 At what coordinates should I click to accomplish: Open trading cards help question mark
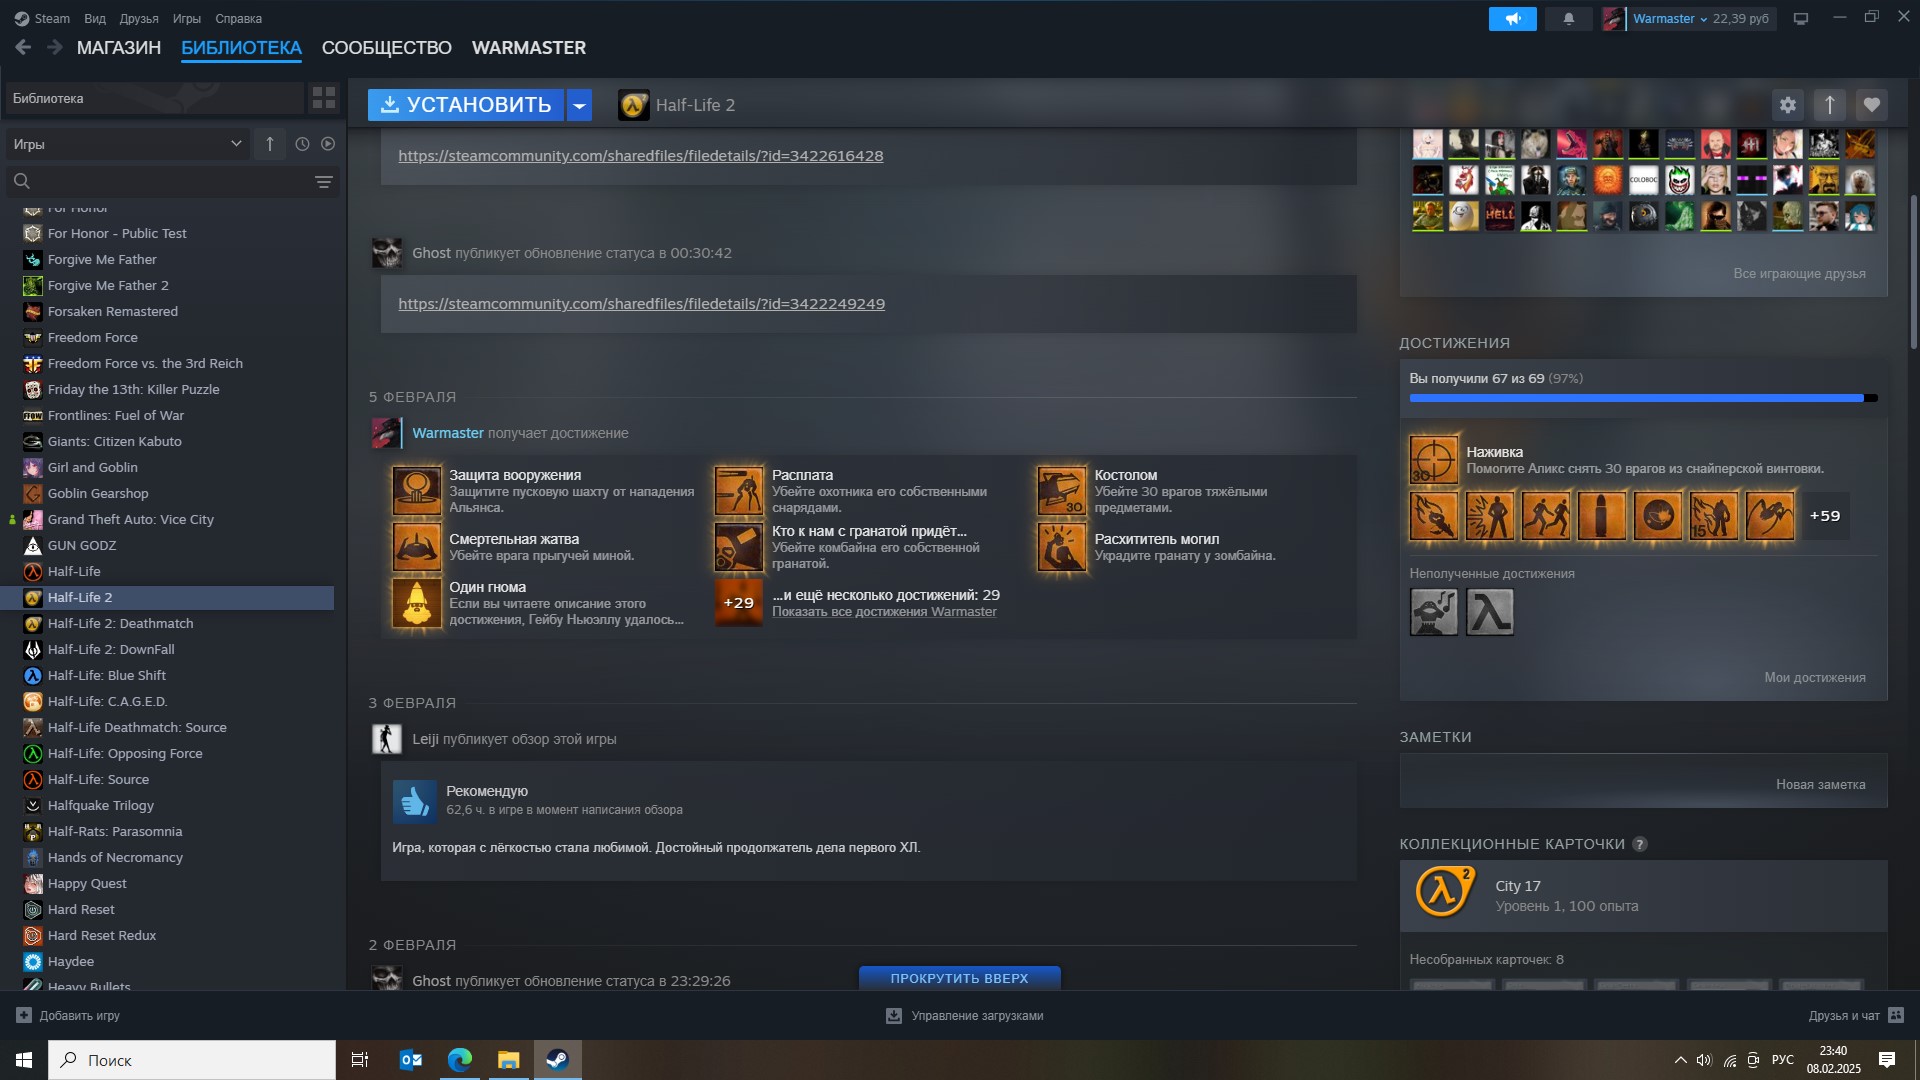pos(1639,844)
